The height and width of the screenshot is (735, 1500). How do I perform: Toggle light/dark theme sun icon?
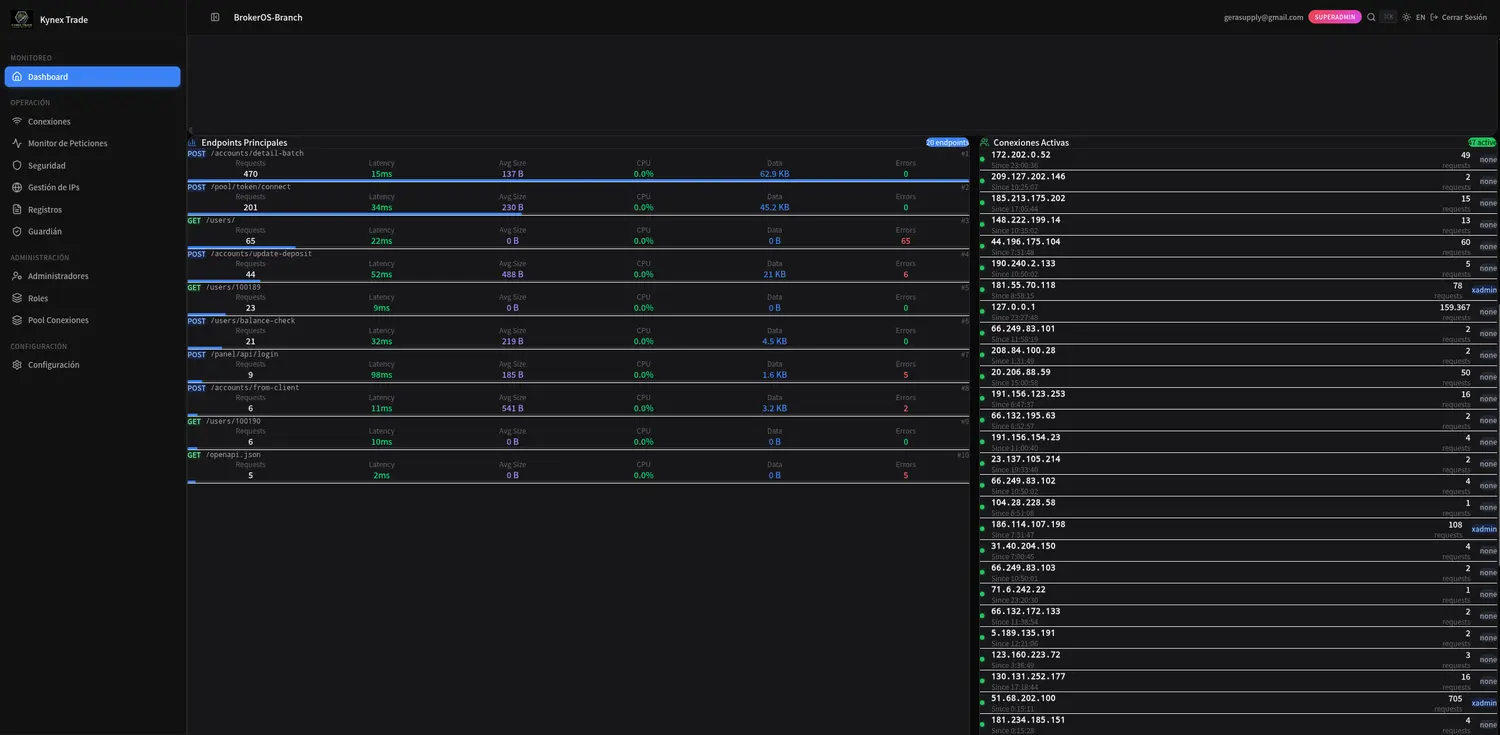click(x=1407, y=17)
